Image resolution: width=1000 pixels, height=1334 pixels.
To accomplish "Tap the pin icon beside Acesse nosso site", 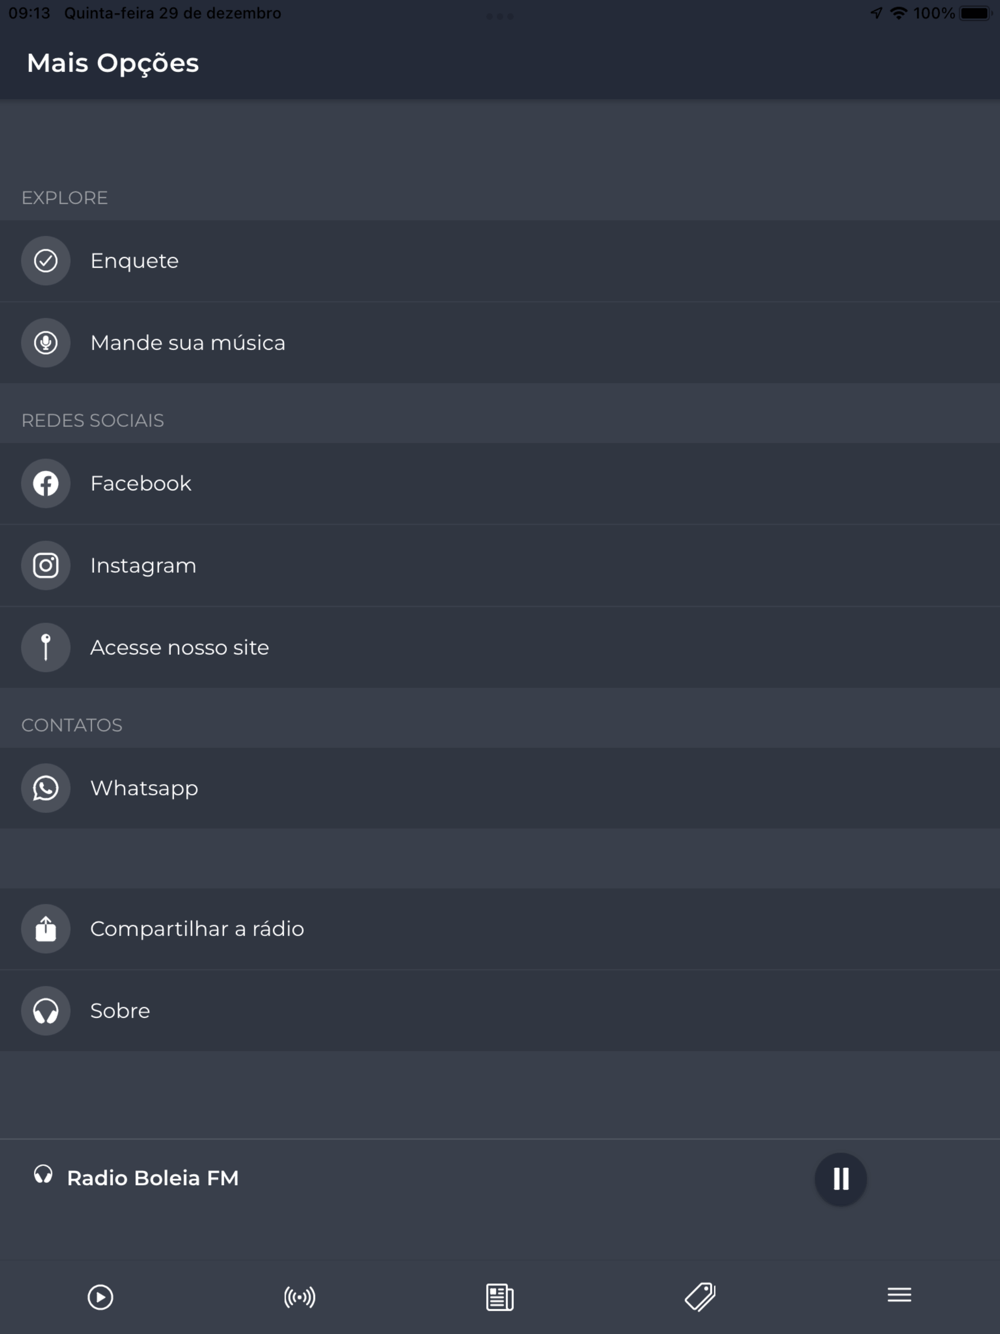I will [x=46, y=647].
